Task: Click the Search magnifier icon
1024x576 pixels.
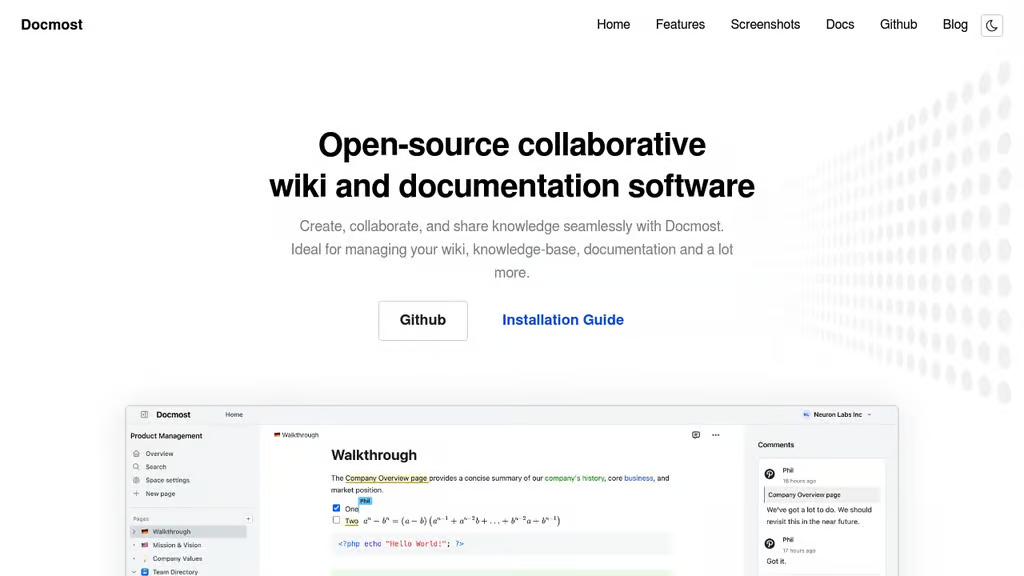Action: point(136,467)
